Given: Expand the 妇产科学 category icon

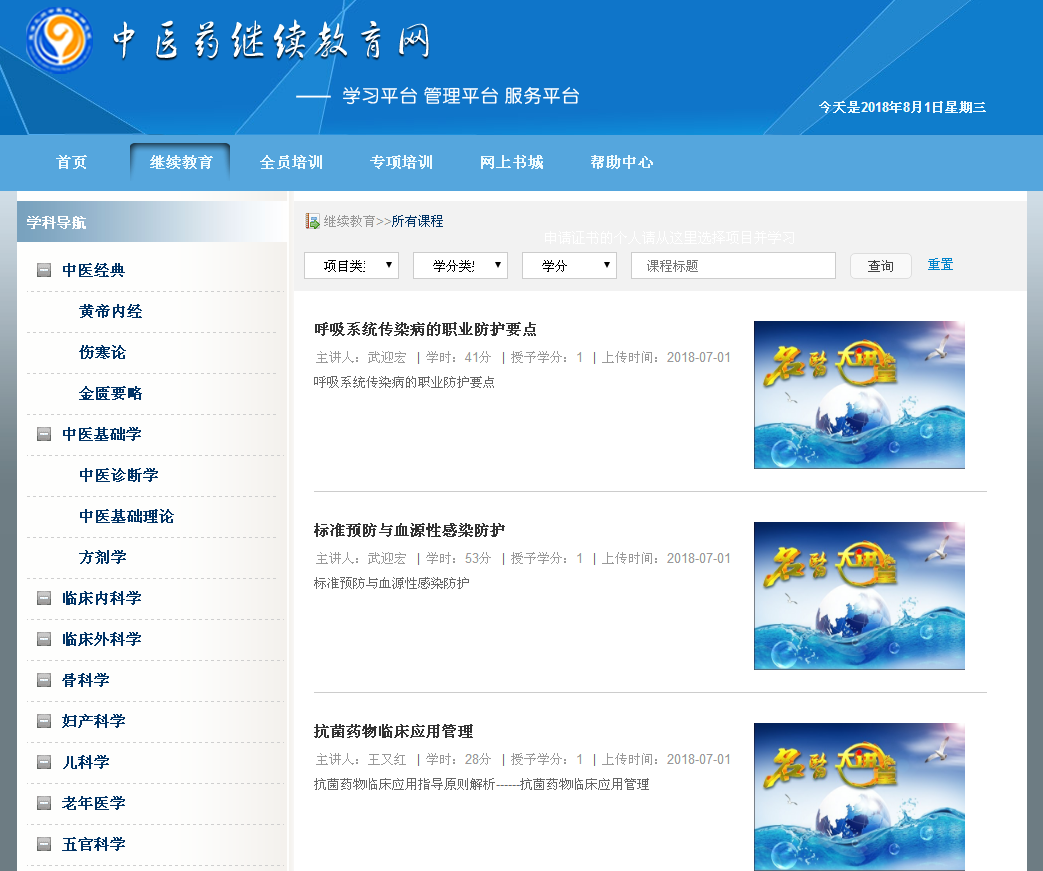Looking at the screenshot, I should tap(44, 721).
